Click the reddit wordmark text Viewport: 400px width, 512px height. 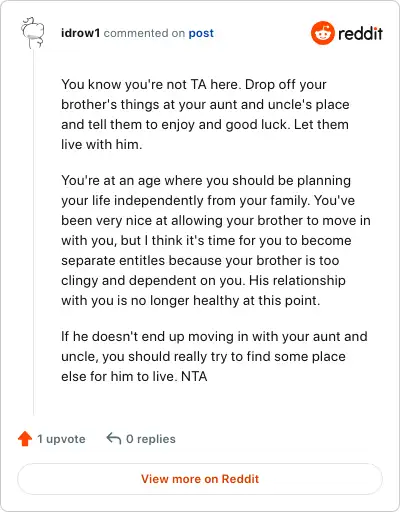coord(360,33)
